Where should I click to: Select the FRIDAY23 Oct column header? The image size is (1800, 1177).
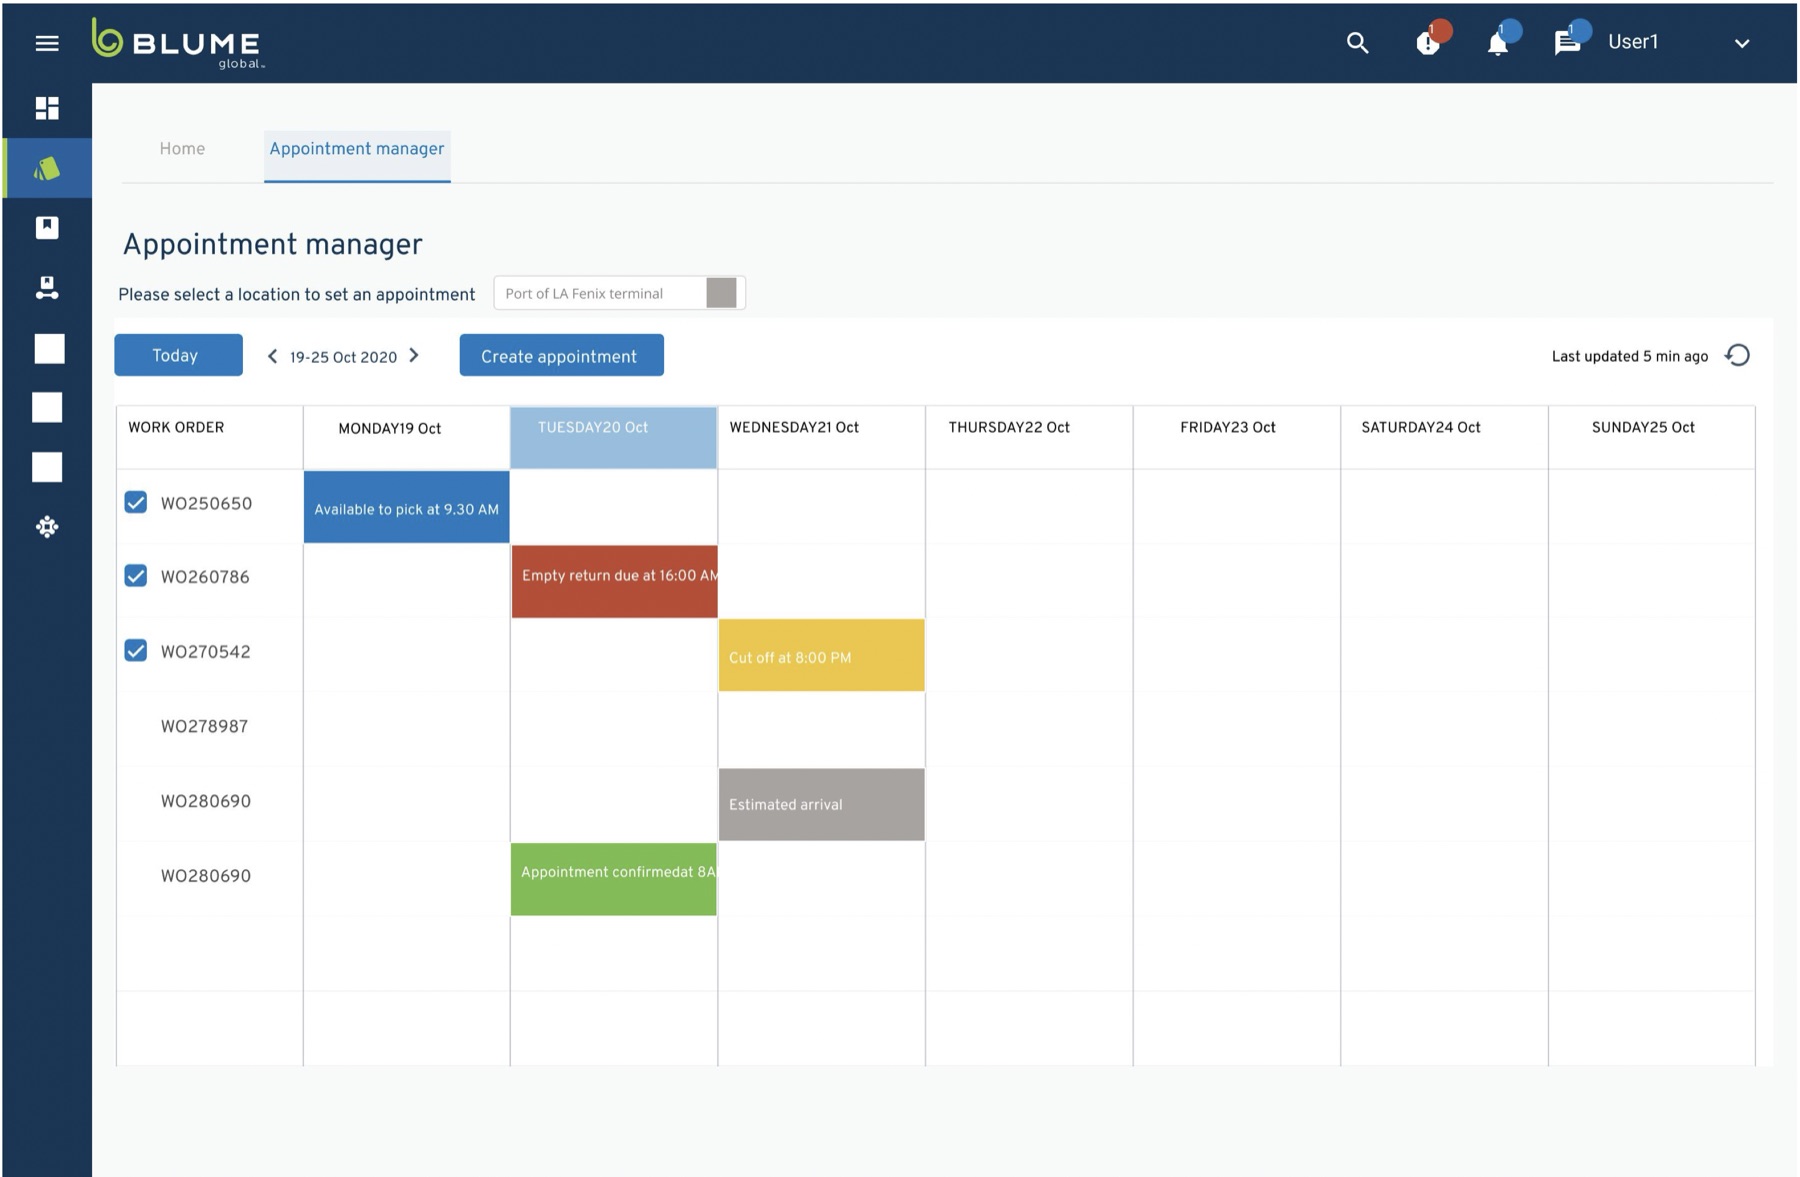click(x=1236, y=437)
